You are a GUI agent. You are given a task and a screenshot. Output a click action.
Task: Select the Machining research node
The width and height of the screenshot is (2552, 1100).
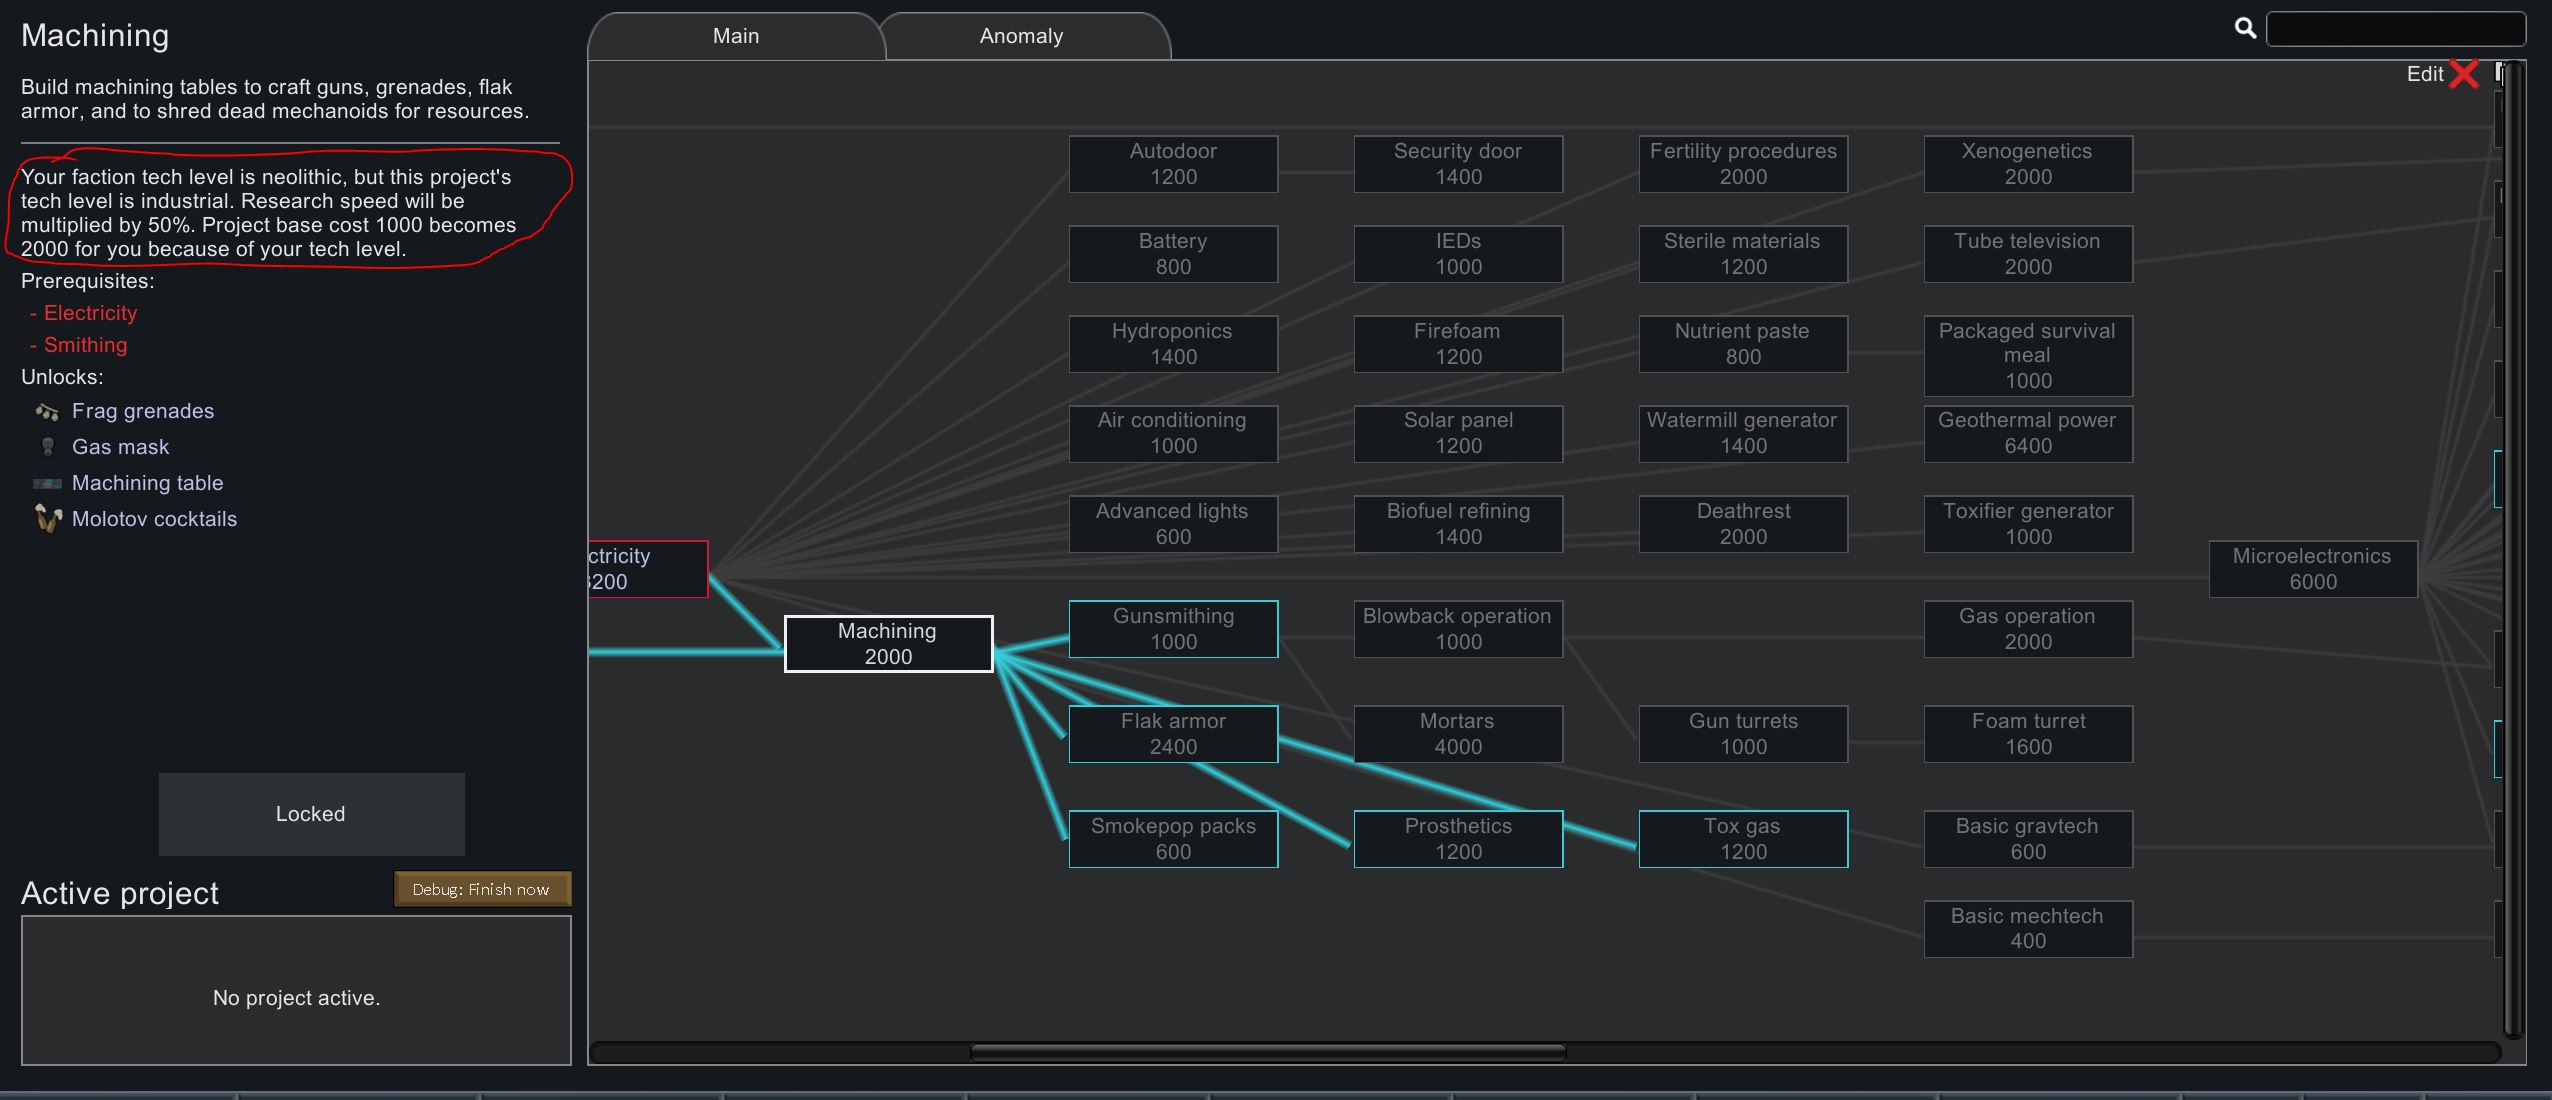tap(888, 644)
